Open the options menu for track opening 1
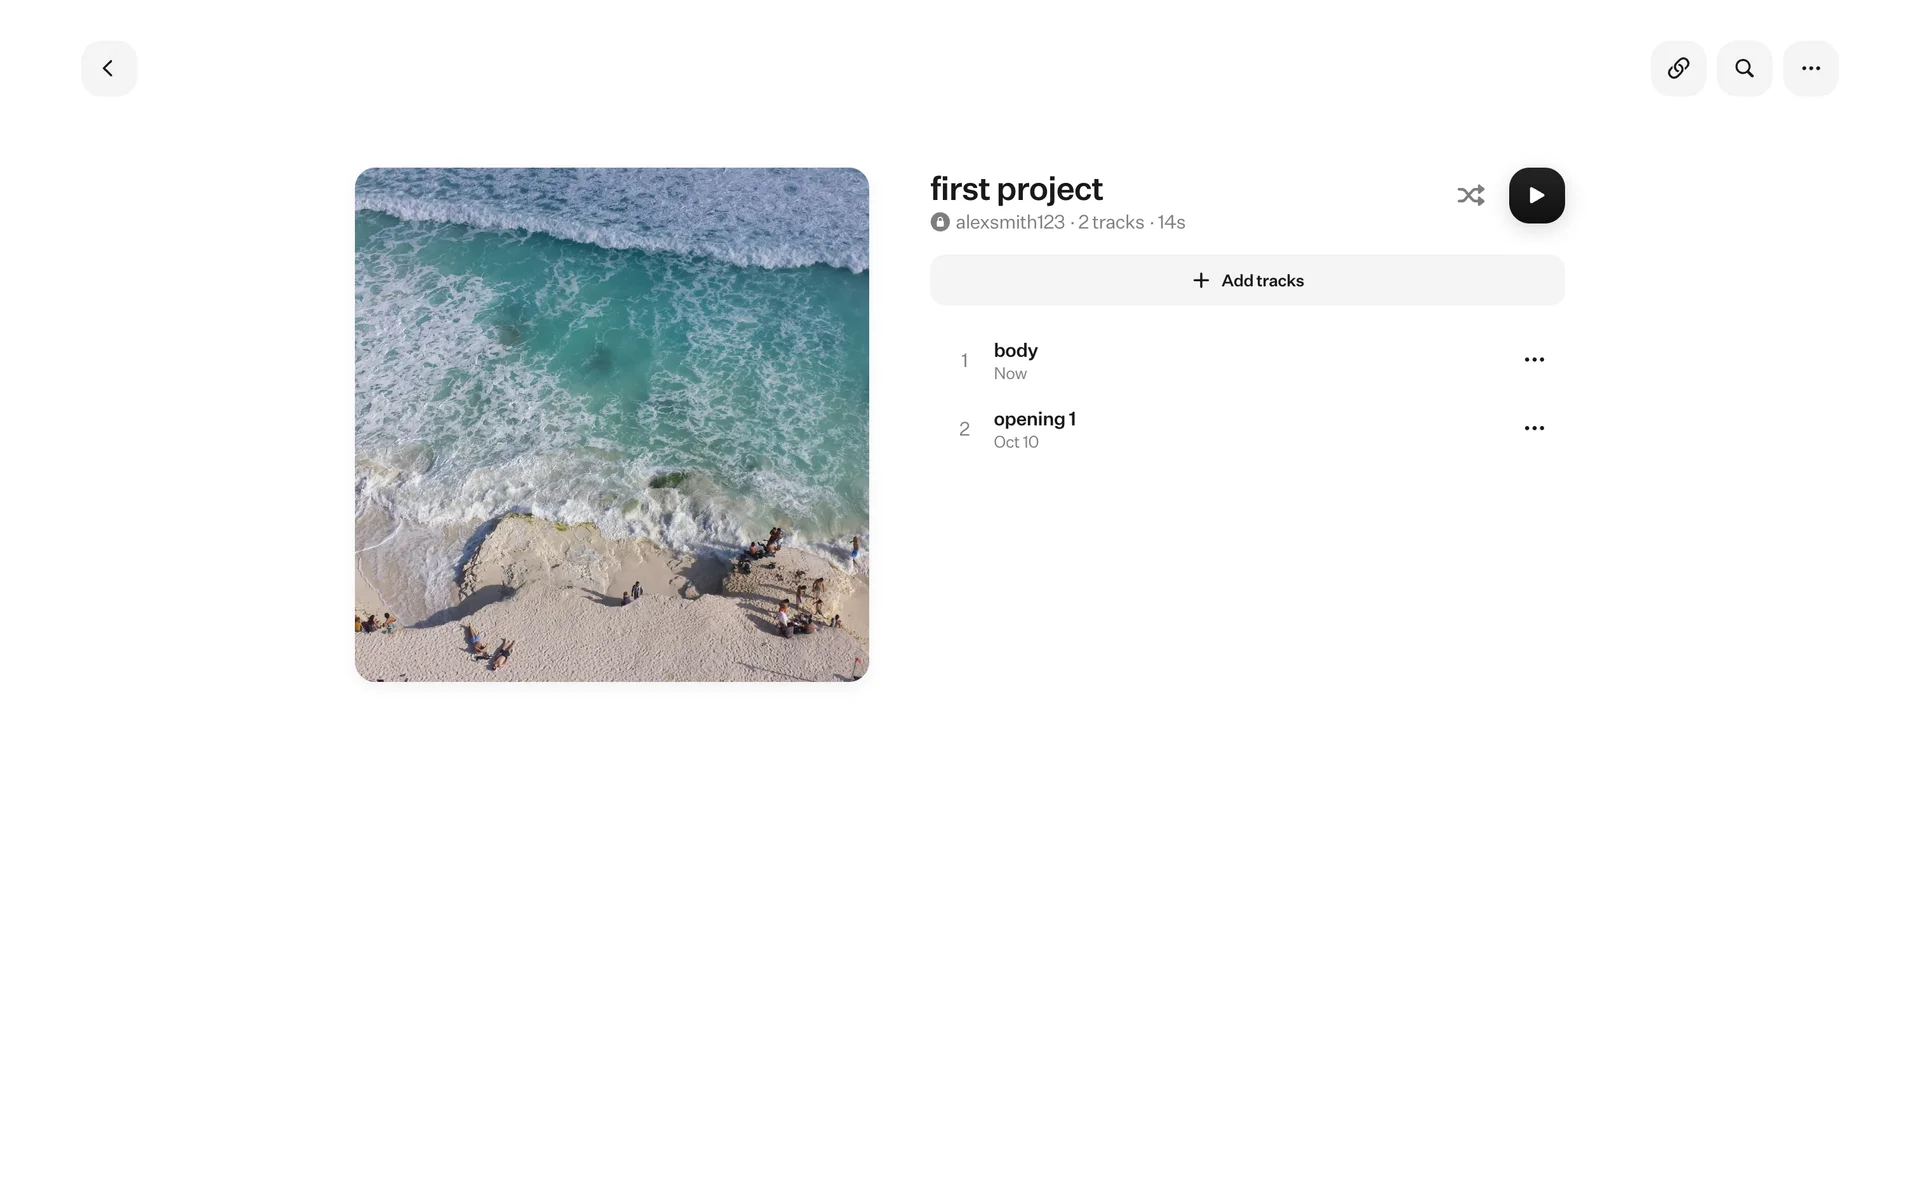This screenshot has width=1920, height=1200. (x=1534, y=428)
